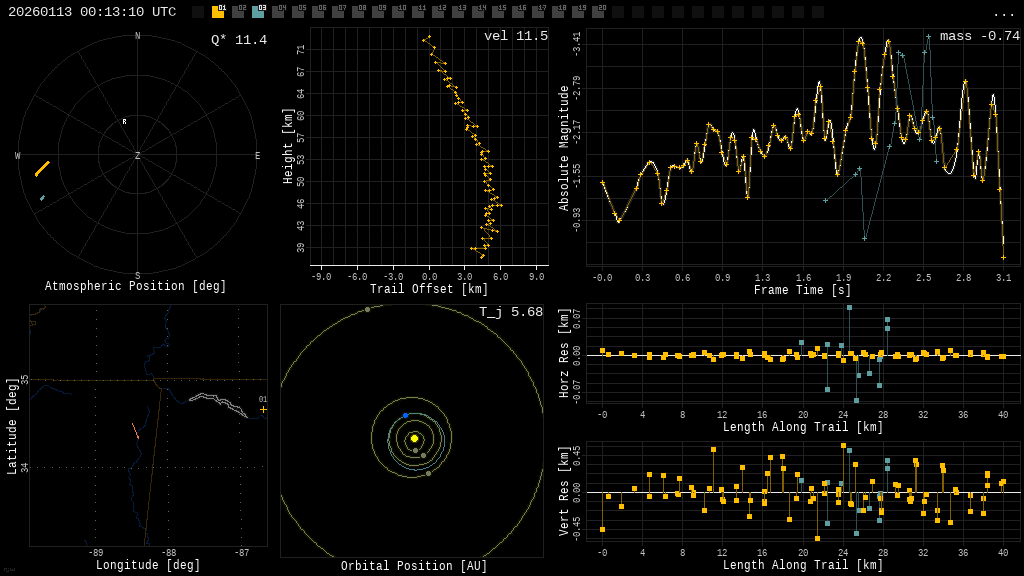Toggle the orange station 01 box

[218, 12]
